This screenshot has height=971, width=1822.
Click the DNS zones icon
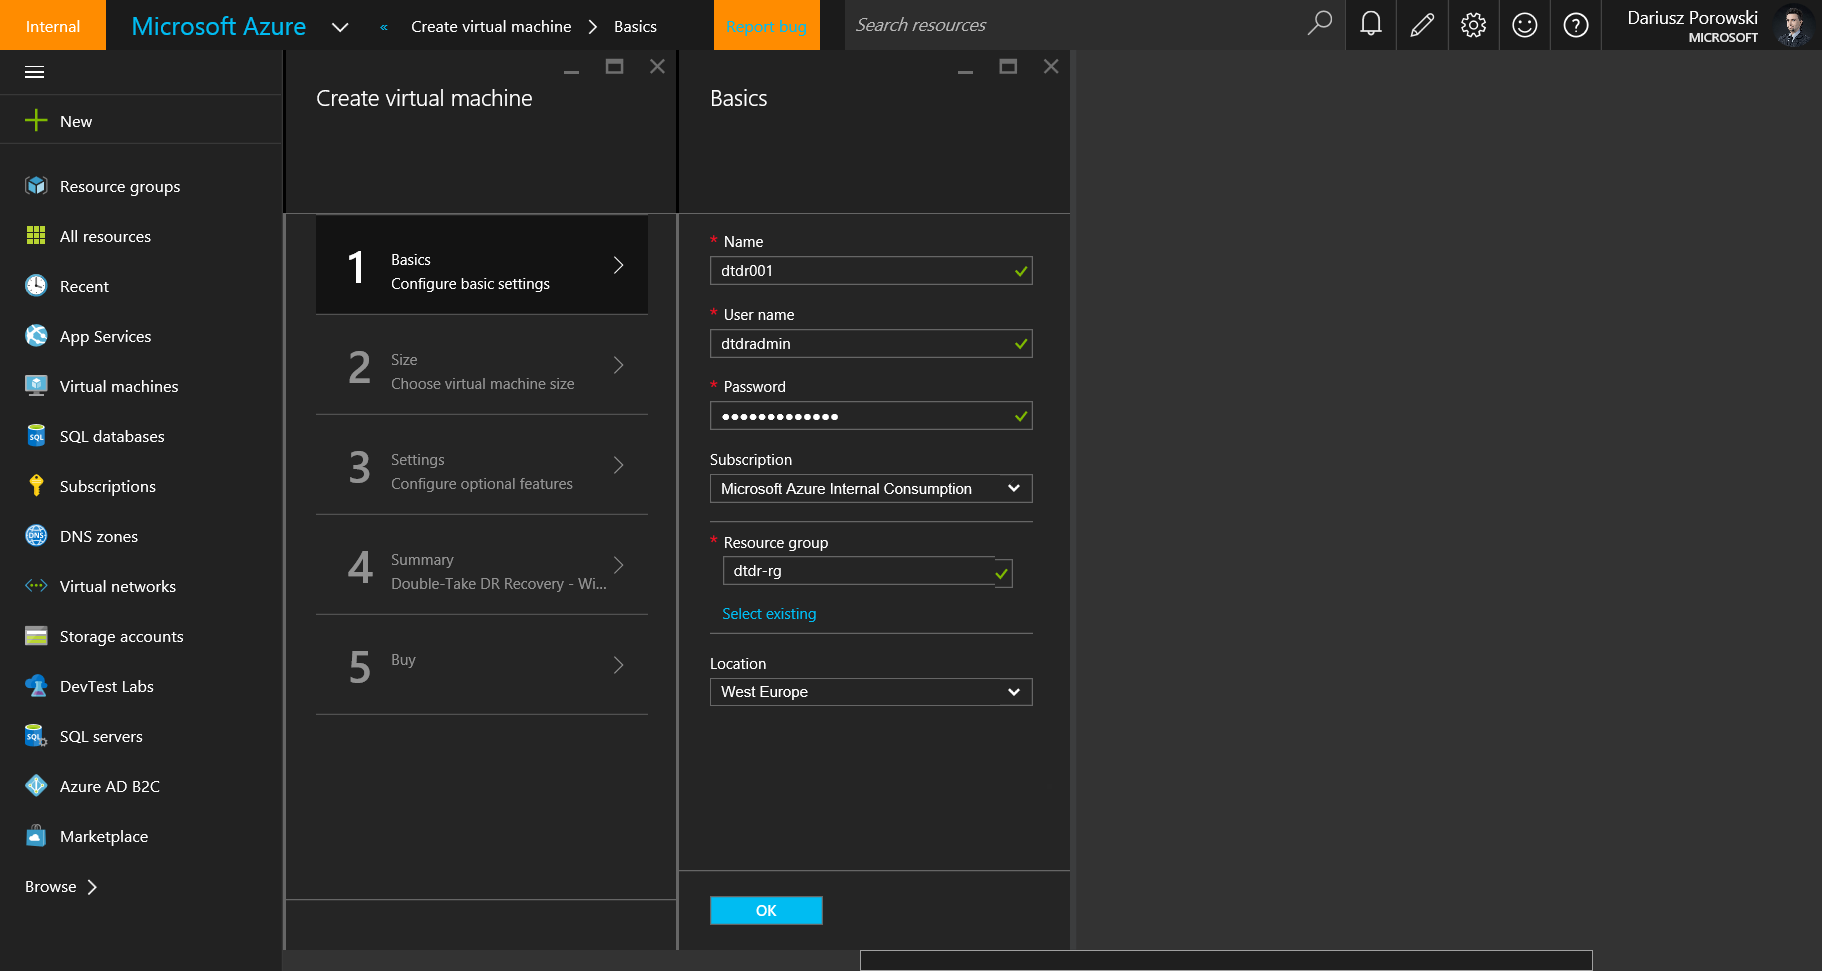(36, 536)
